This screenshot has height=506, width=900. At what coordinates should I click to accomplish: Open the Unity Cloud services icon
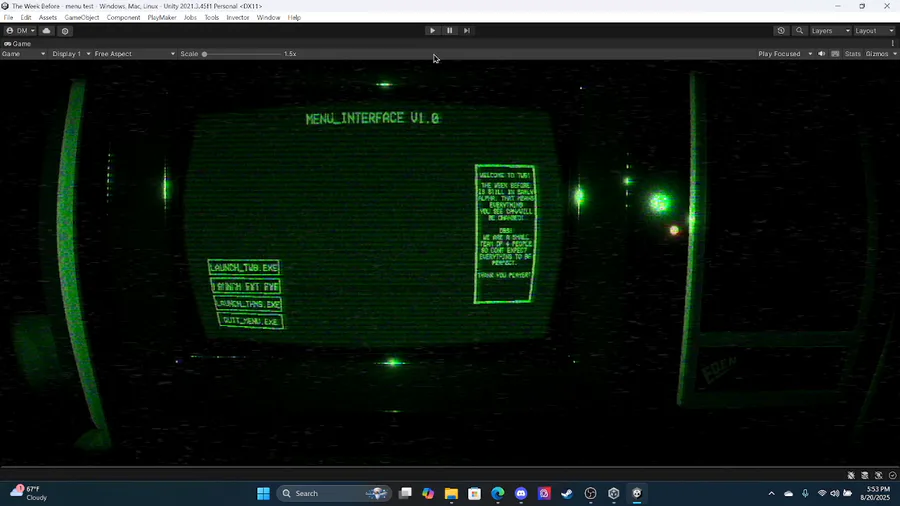point(46,30)
